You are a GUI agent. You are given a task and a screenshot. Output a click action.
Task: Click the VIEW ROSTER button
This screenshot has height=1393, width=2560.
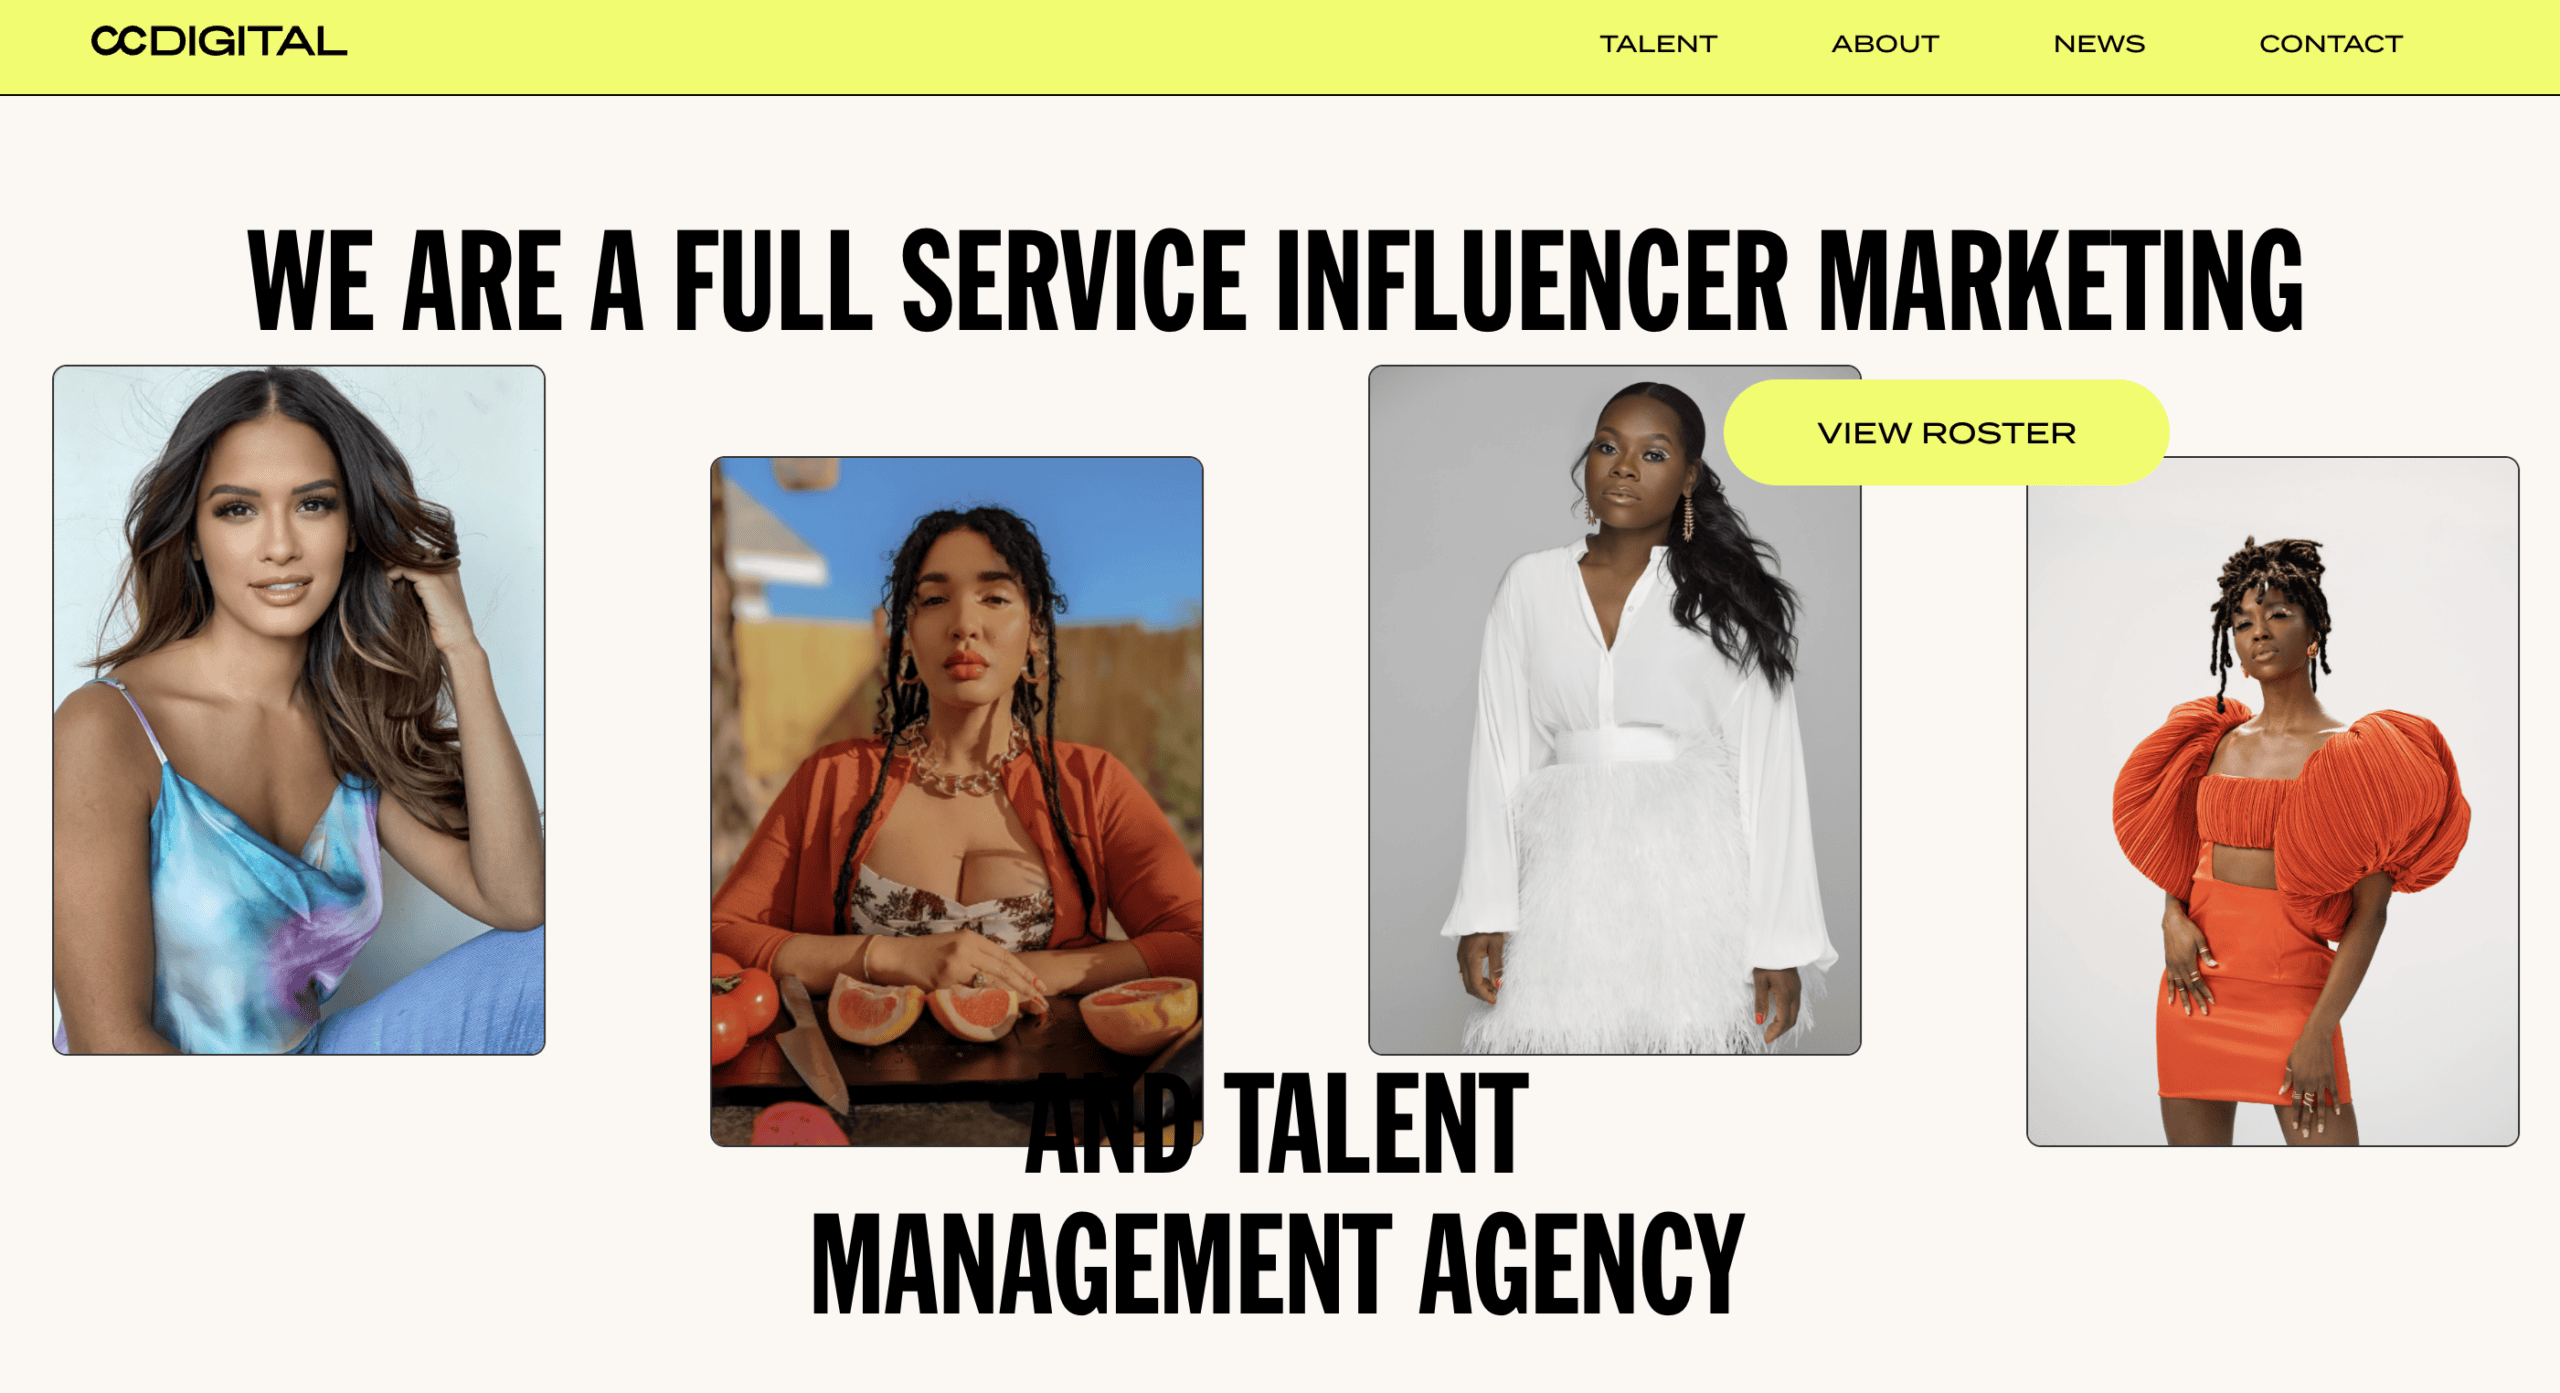pos(1946,432)
